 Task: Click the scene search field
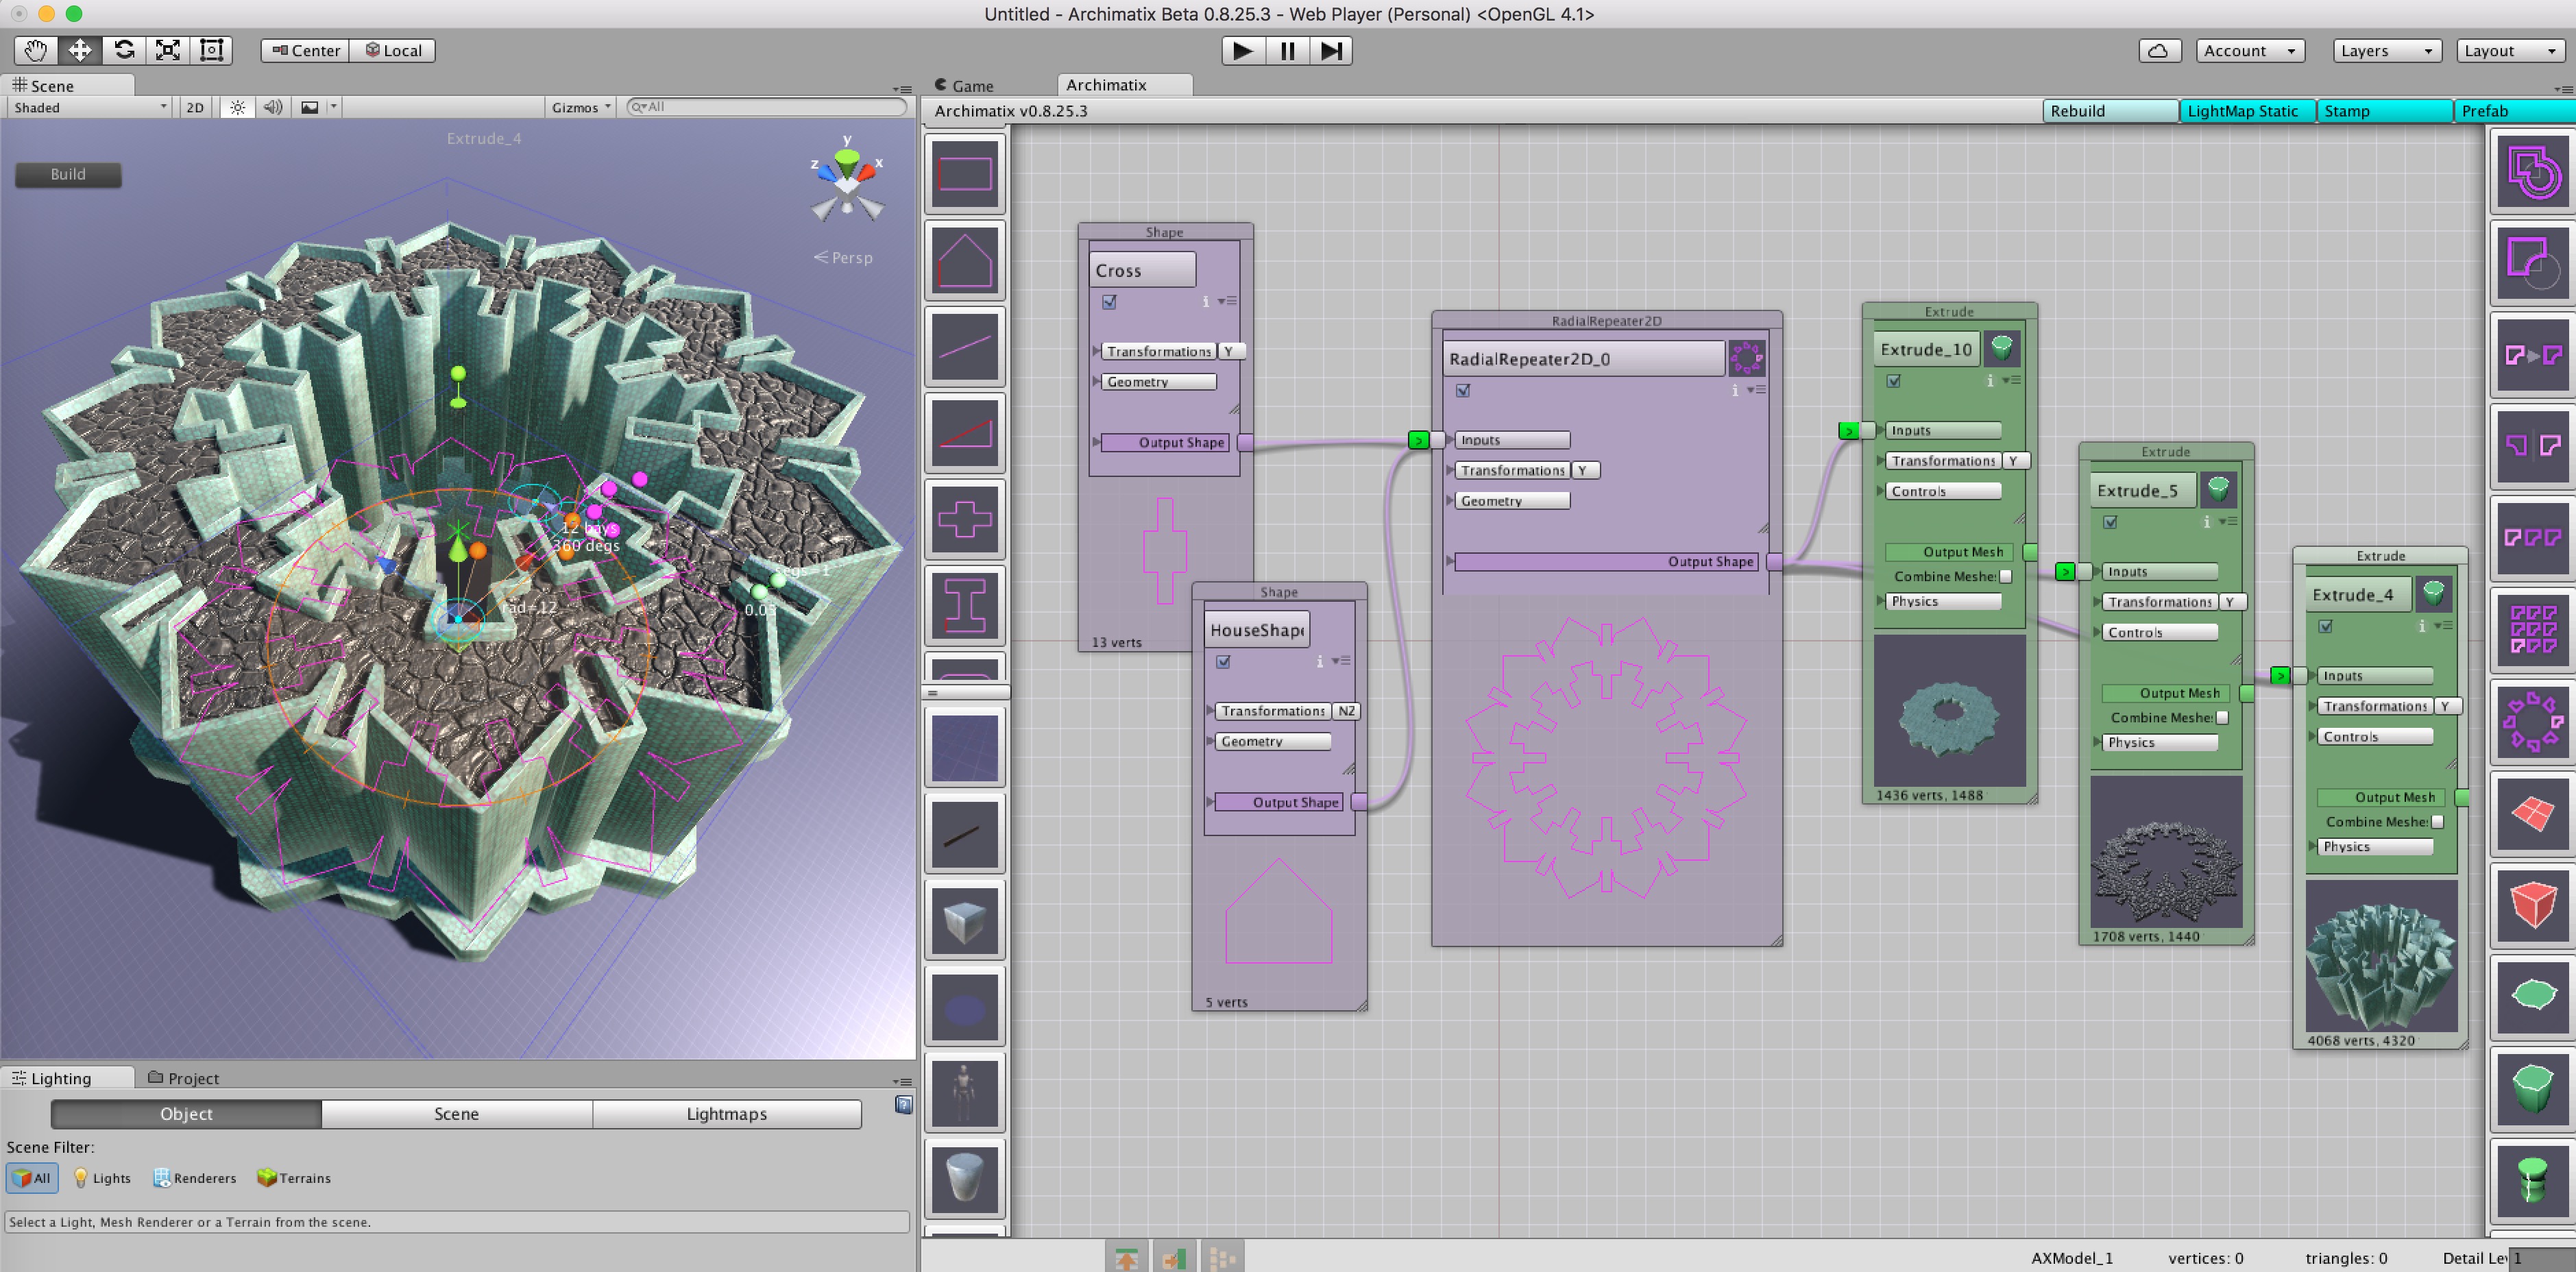pos(766,107)
